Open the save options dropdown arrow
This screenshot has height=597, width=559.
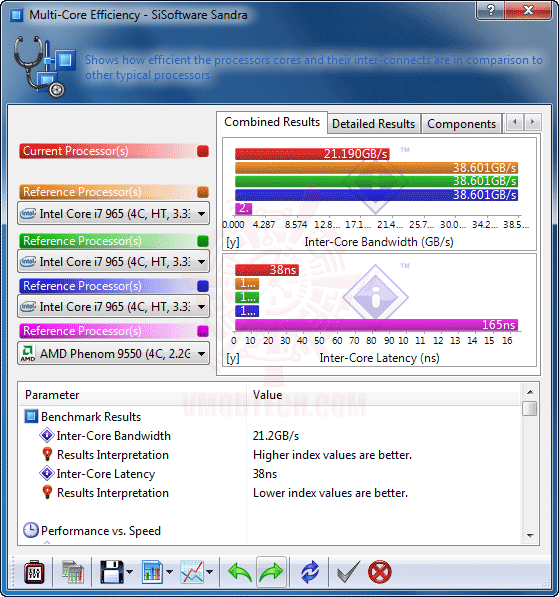coord(129,572)
